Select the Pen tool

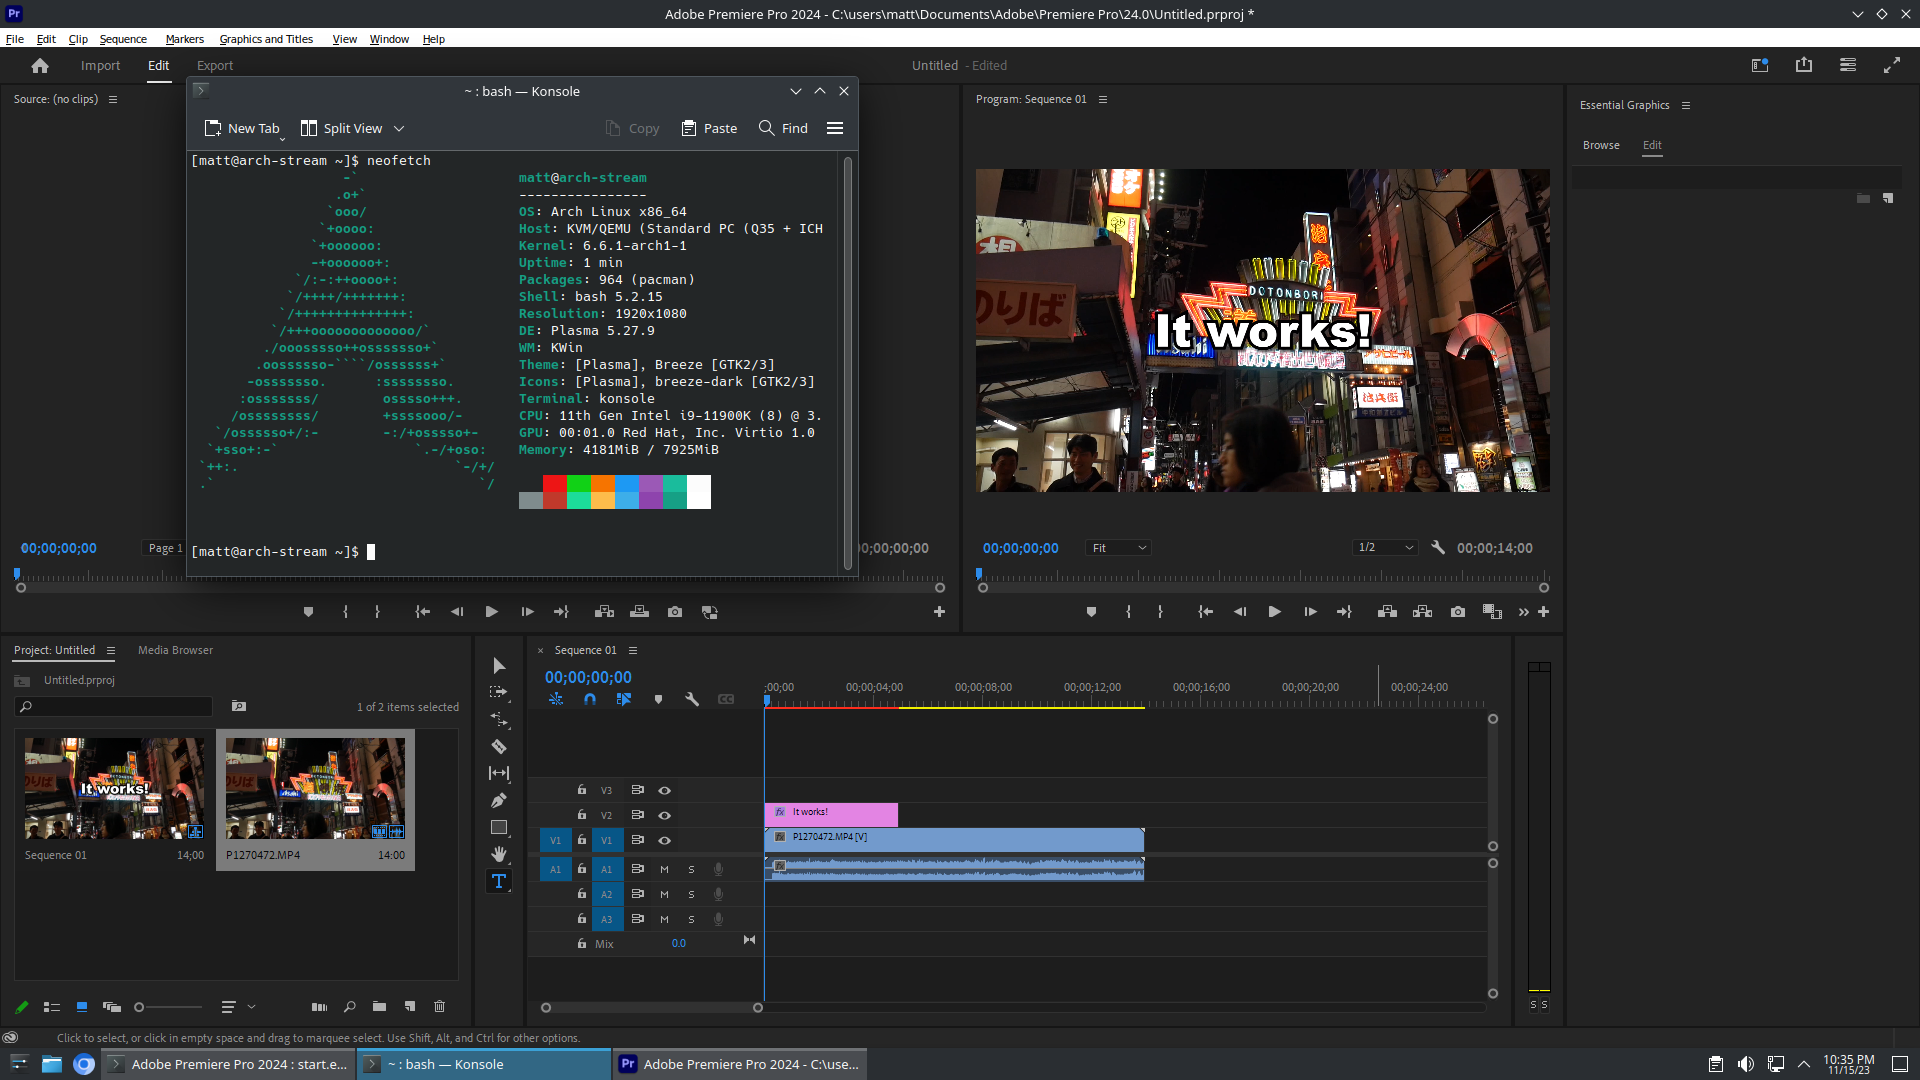point(499,800)
